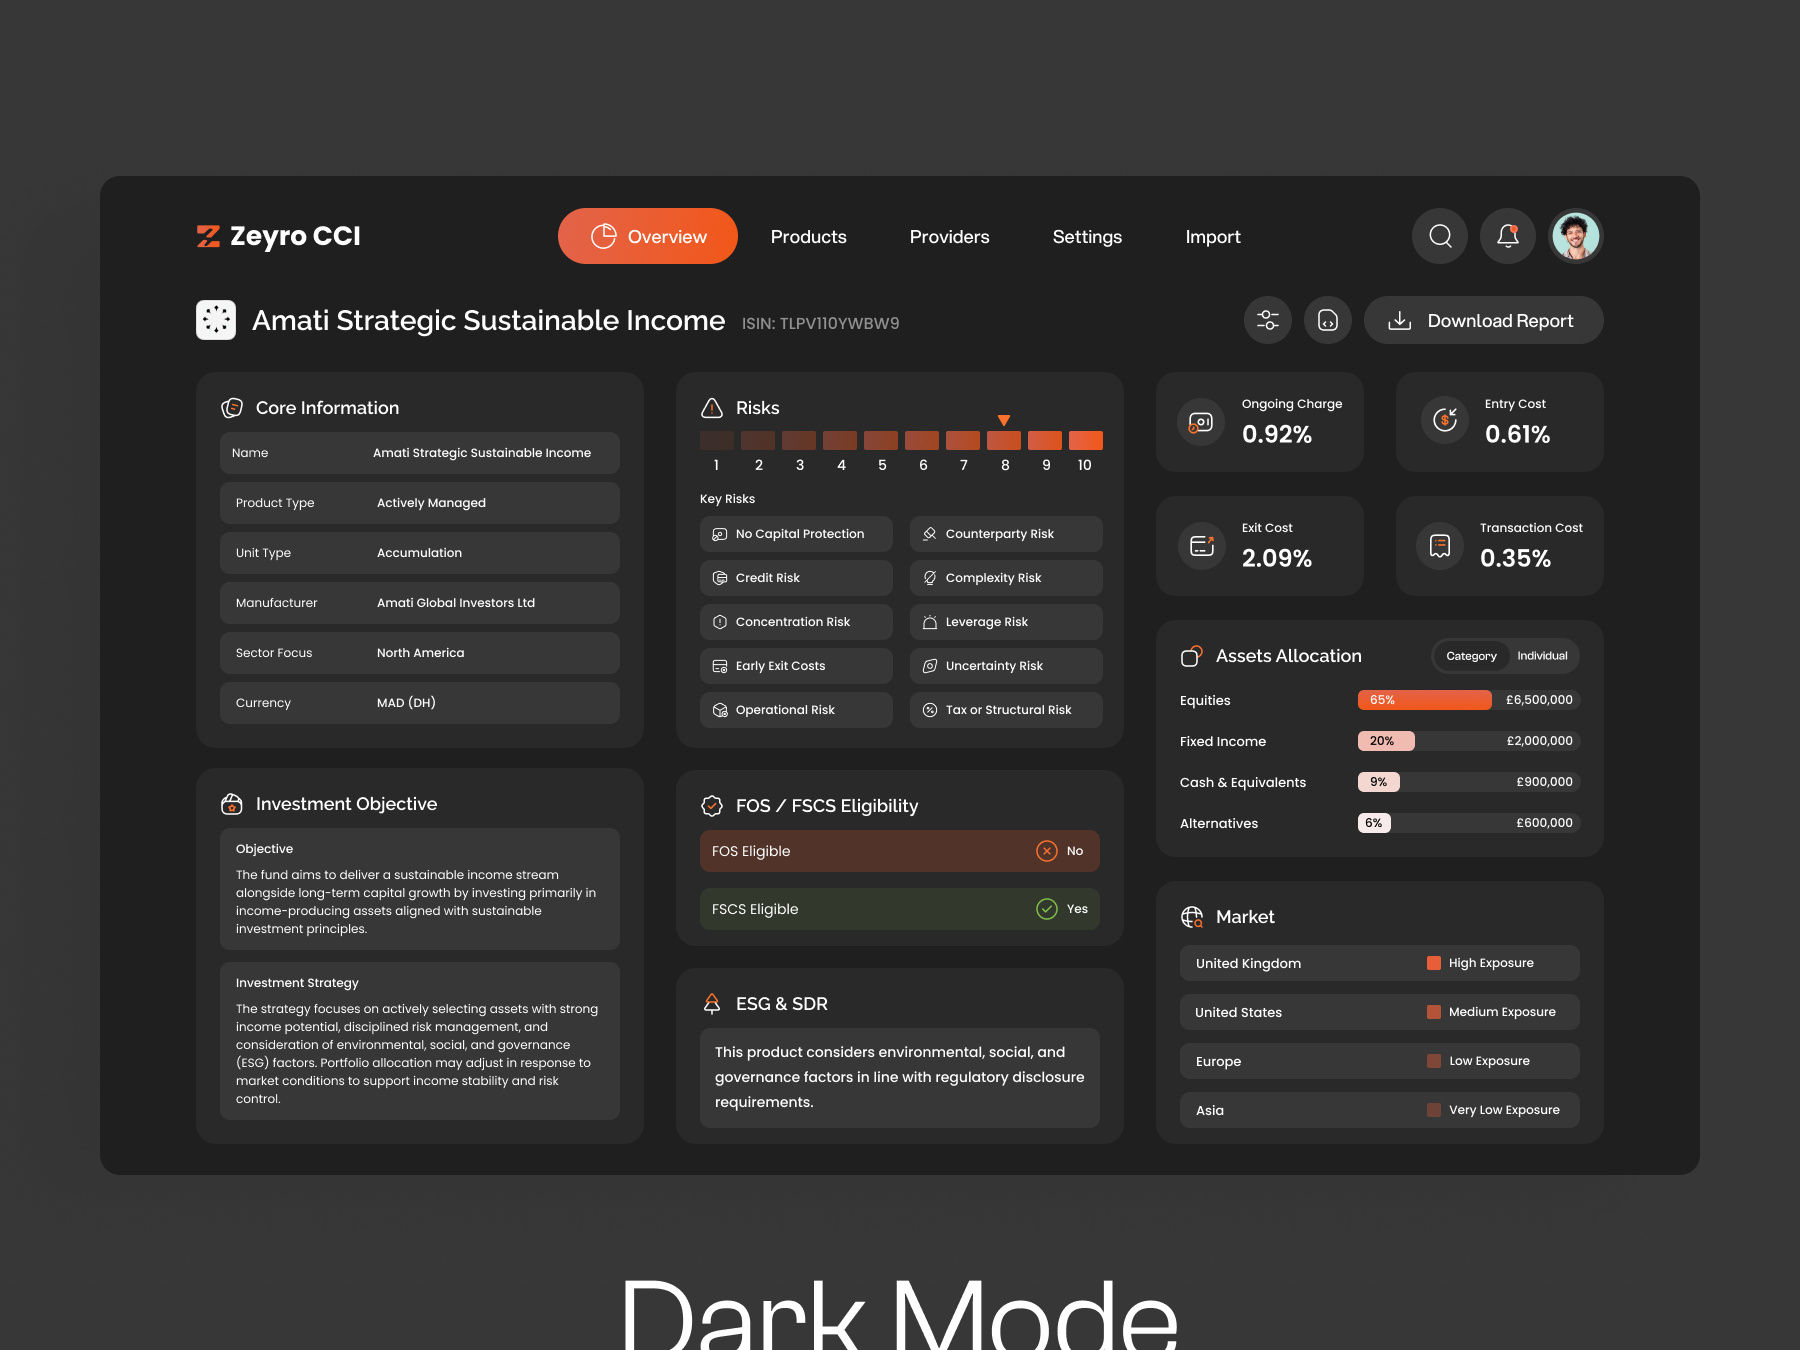The width and height of the screenshot is (1800, 1350).
Task: Switch Assets Allocation to Individual view
Action: (x=1543, y=656)
